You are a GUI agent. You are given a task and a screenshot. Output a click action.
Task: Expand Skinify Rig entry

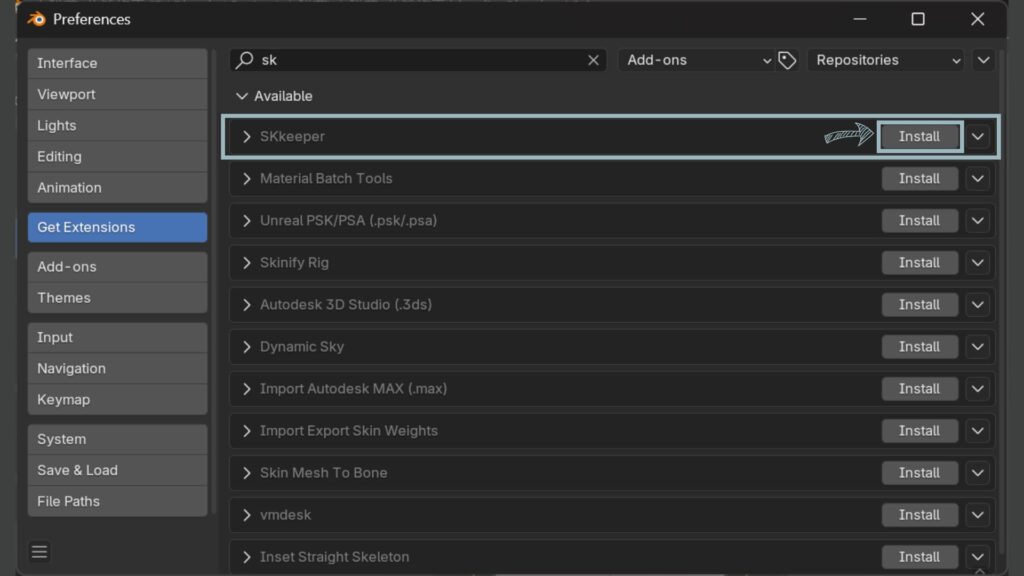(x=246, y=263)
